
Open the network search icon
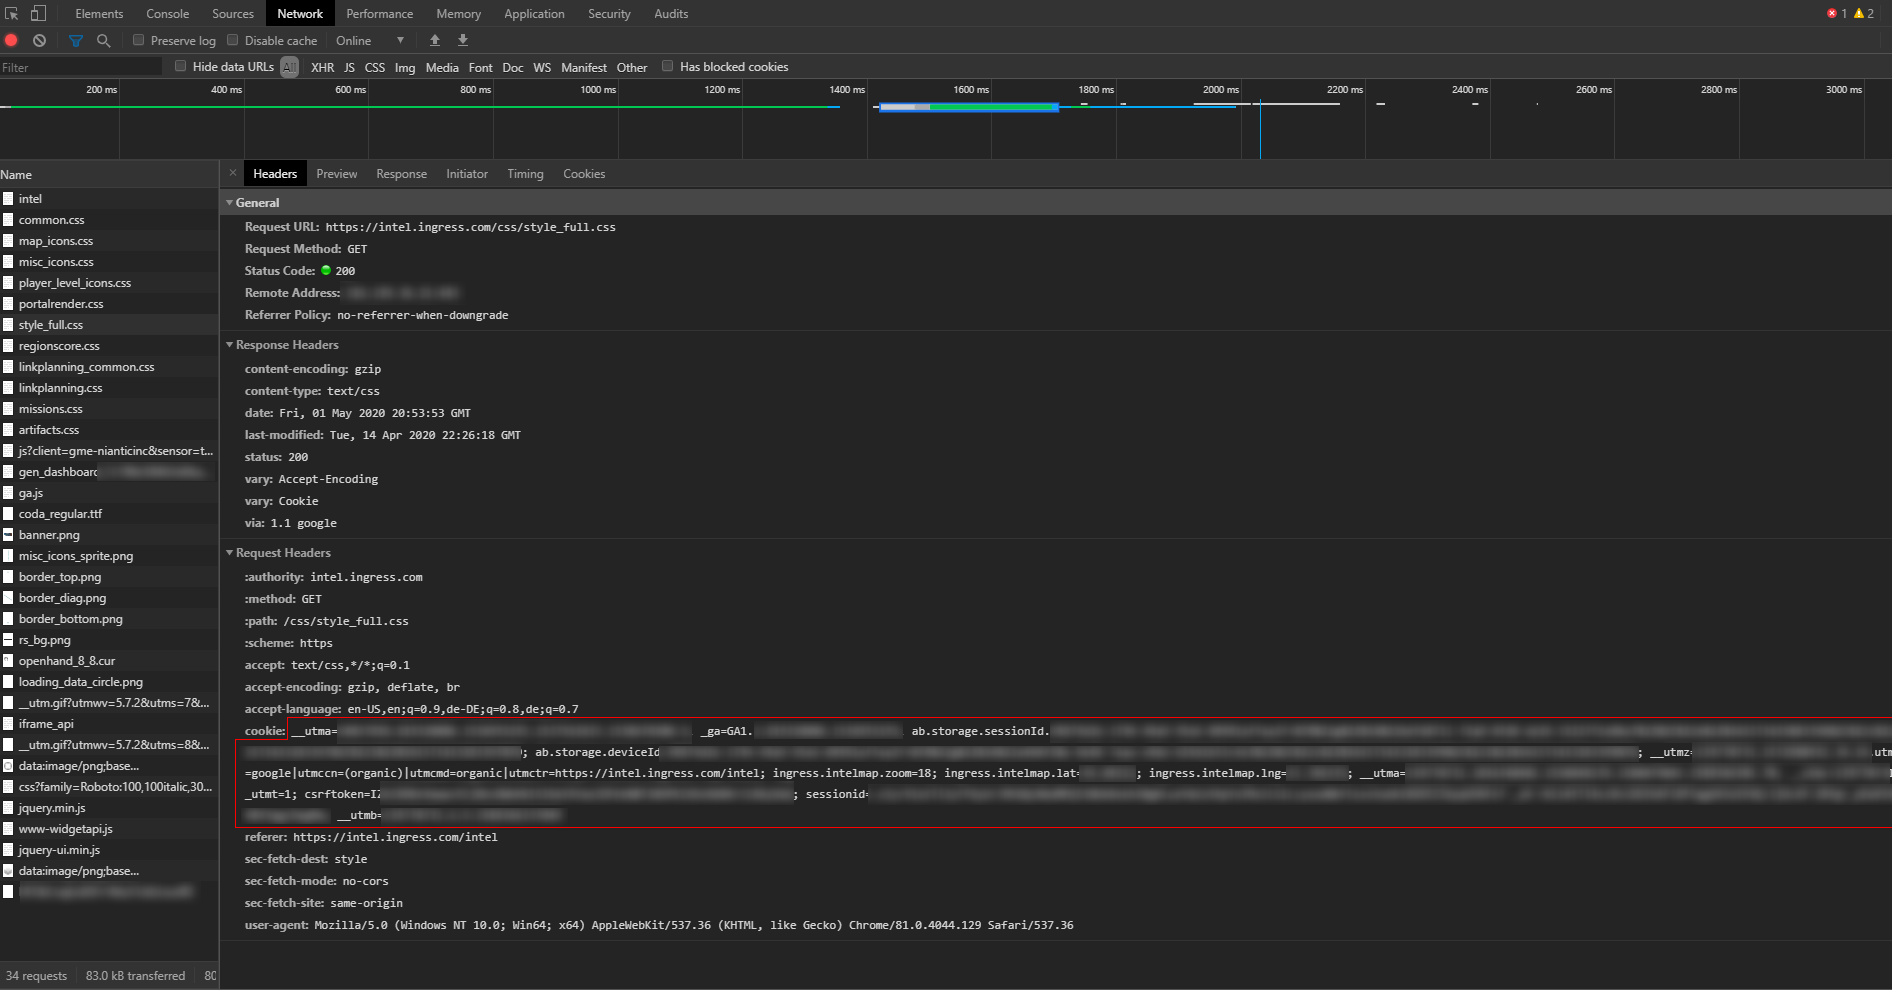(x=103, y=40)
